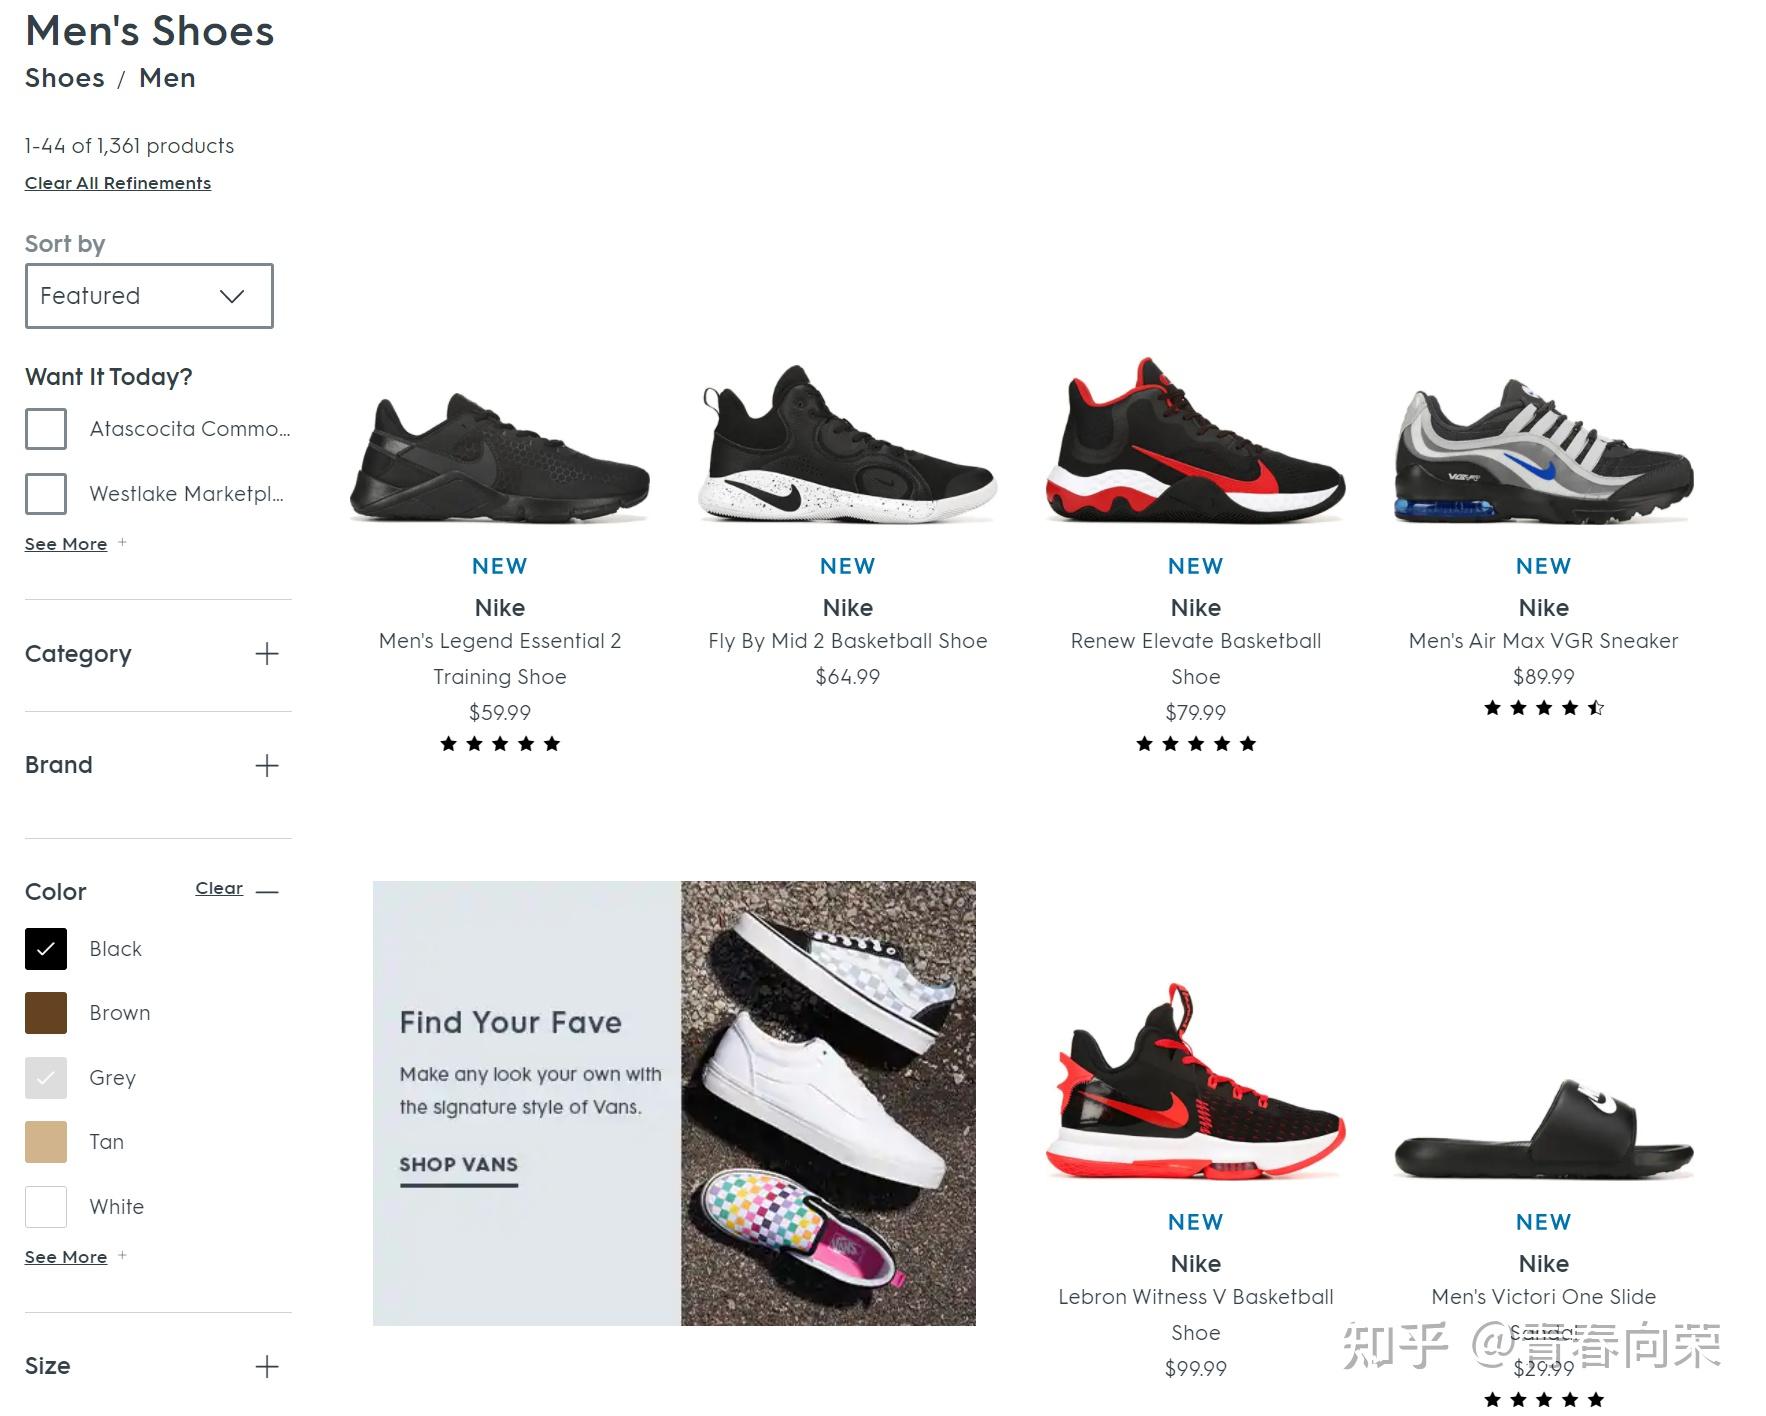Show more colors with See More
Screen dimensions: 1766x1416
66,1257
